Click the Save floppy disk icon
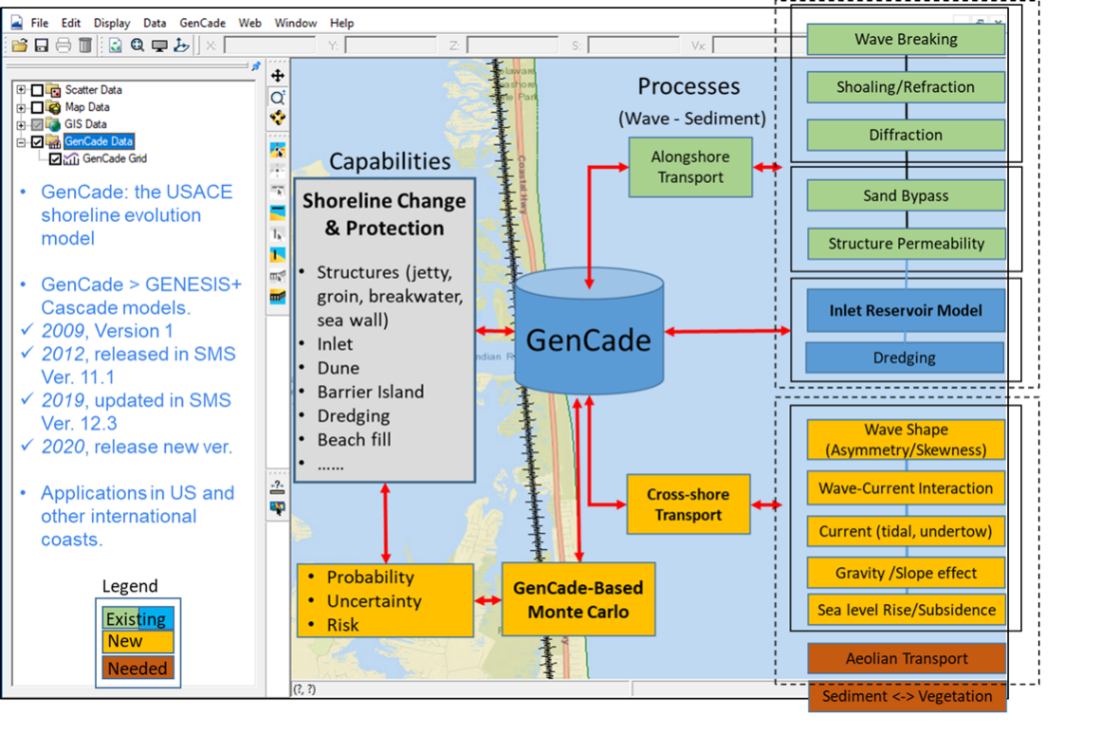 click(41, 46)
